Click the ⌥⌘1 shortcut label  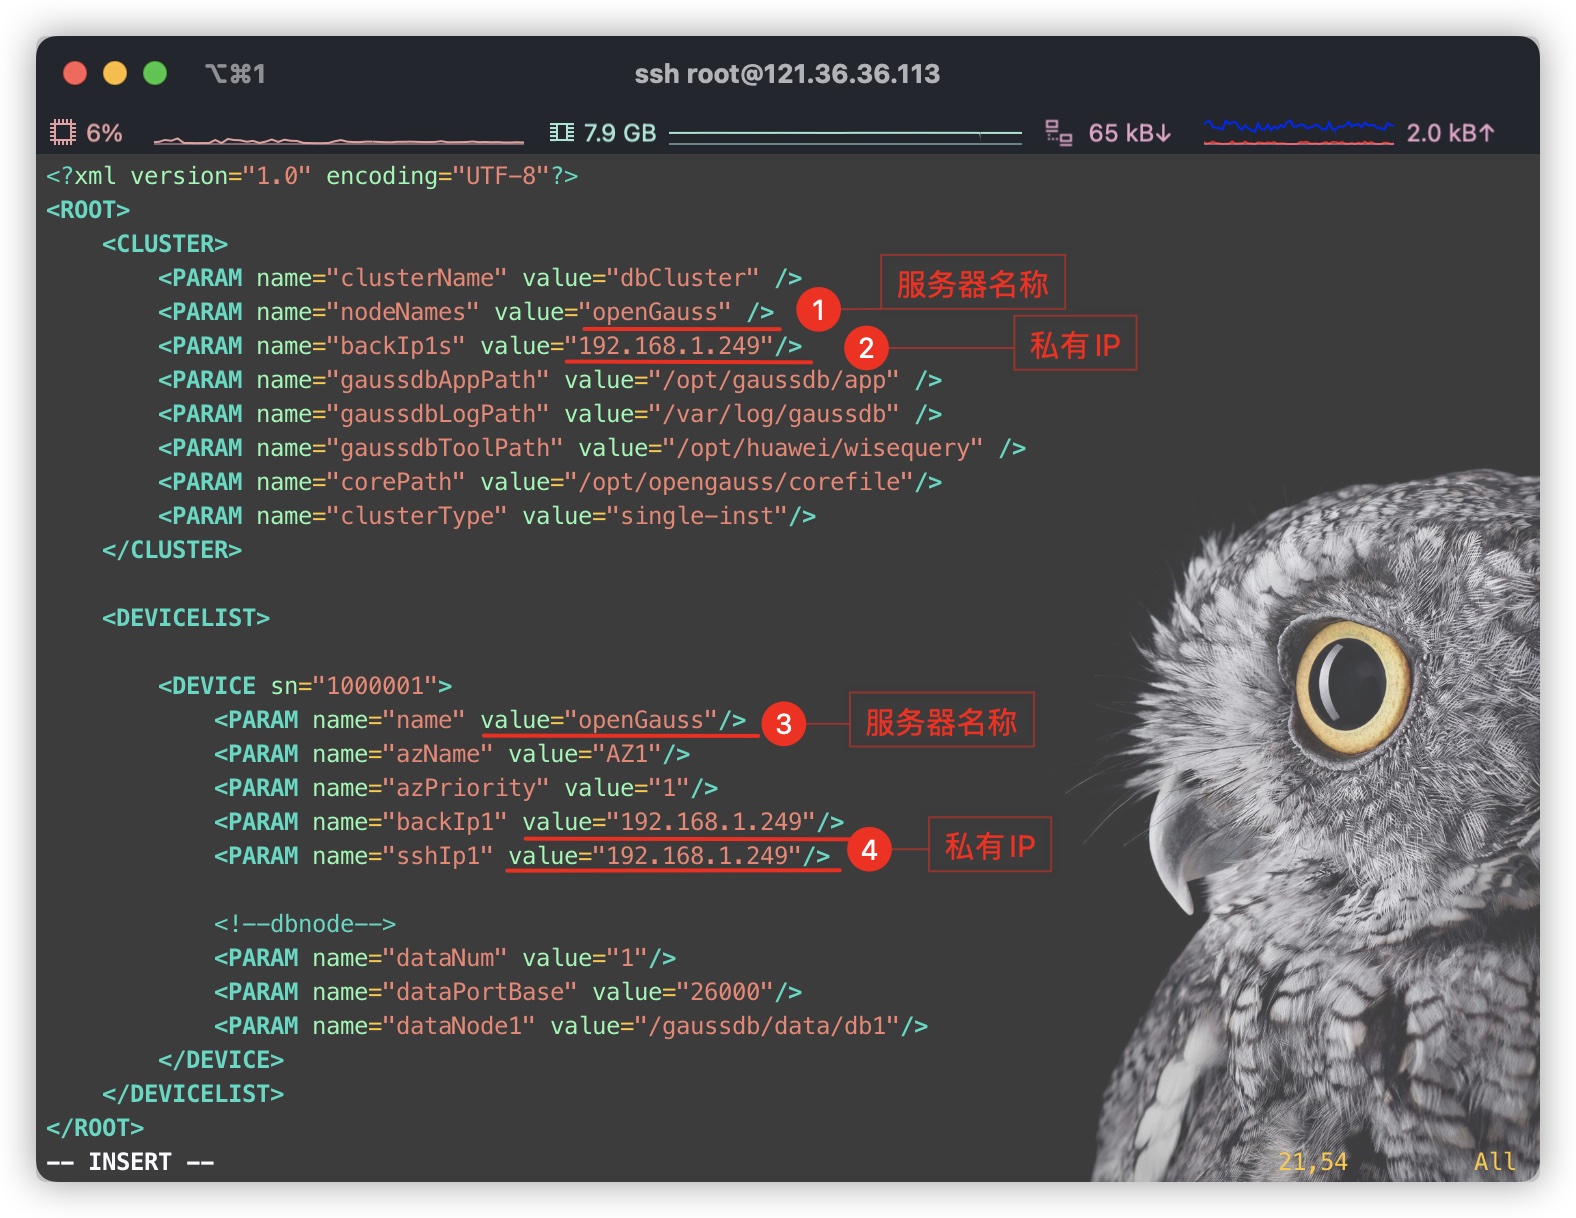(x=235, y=74)
